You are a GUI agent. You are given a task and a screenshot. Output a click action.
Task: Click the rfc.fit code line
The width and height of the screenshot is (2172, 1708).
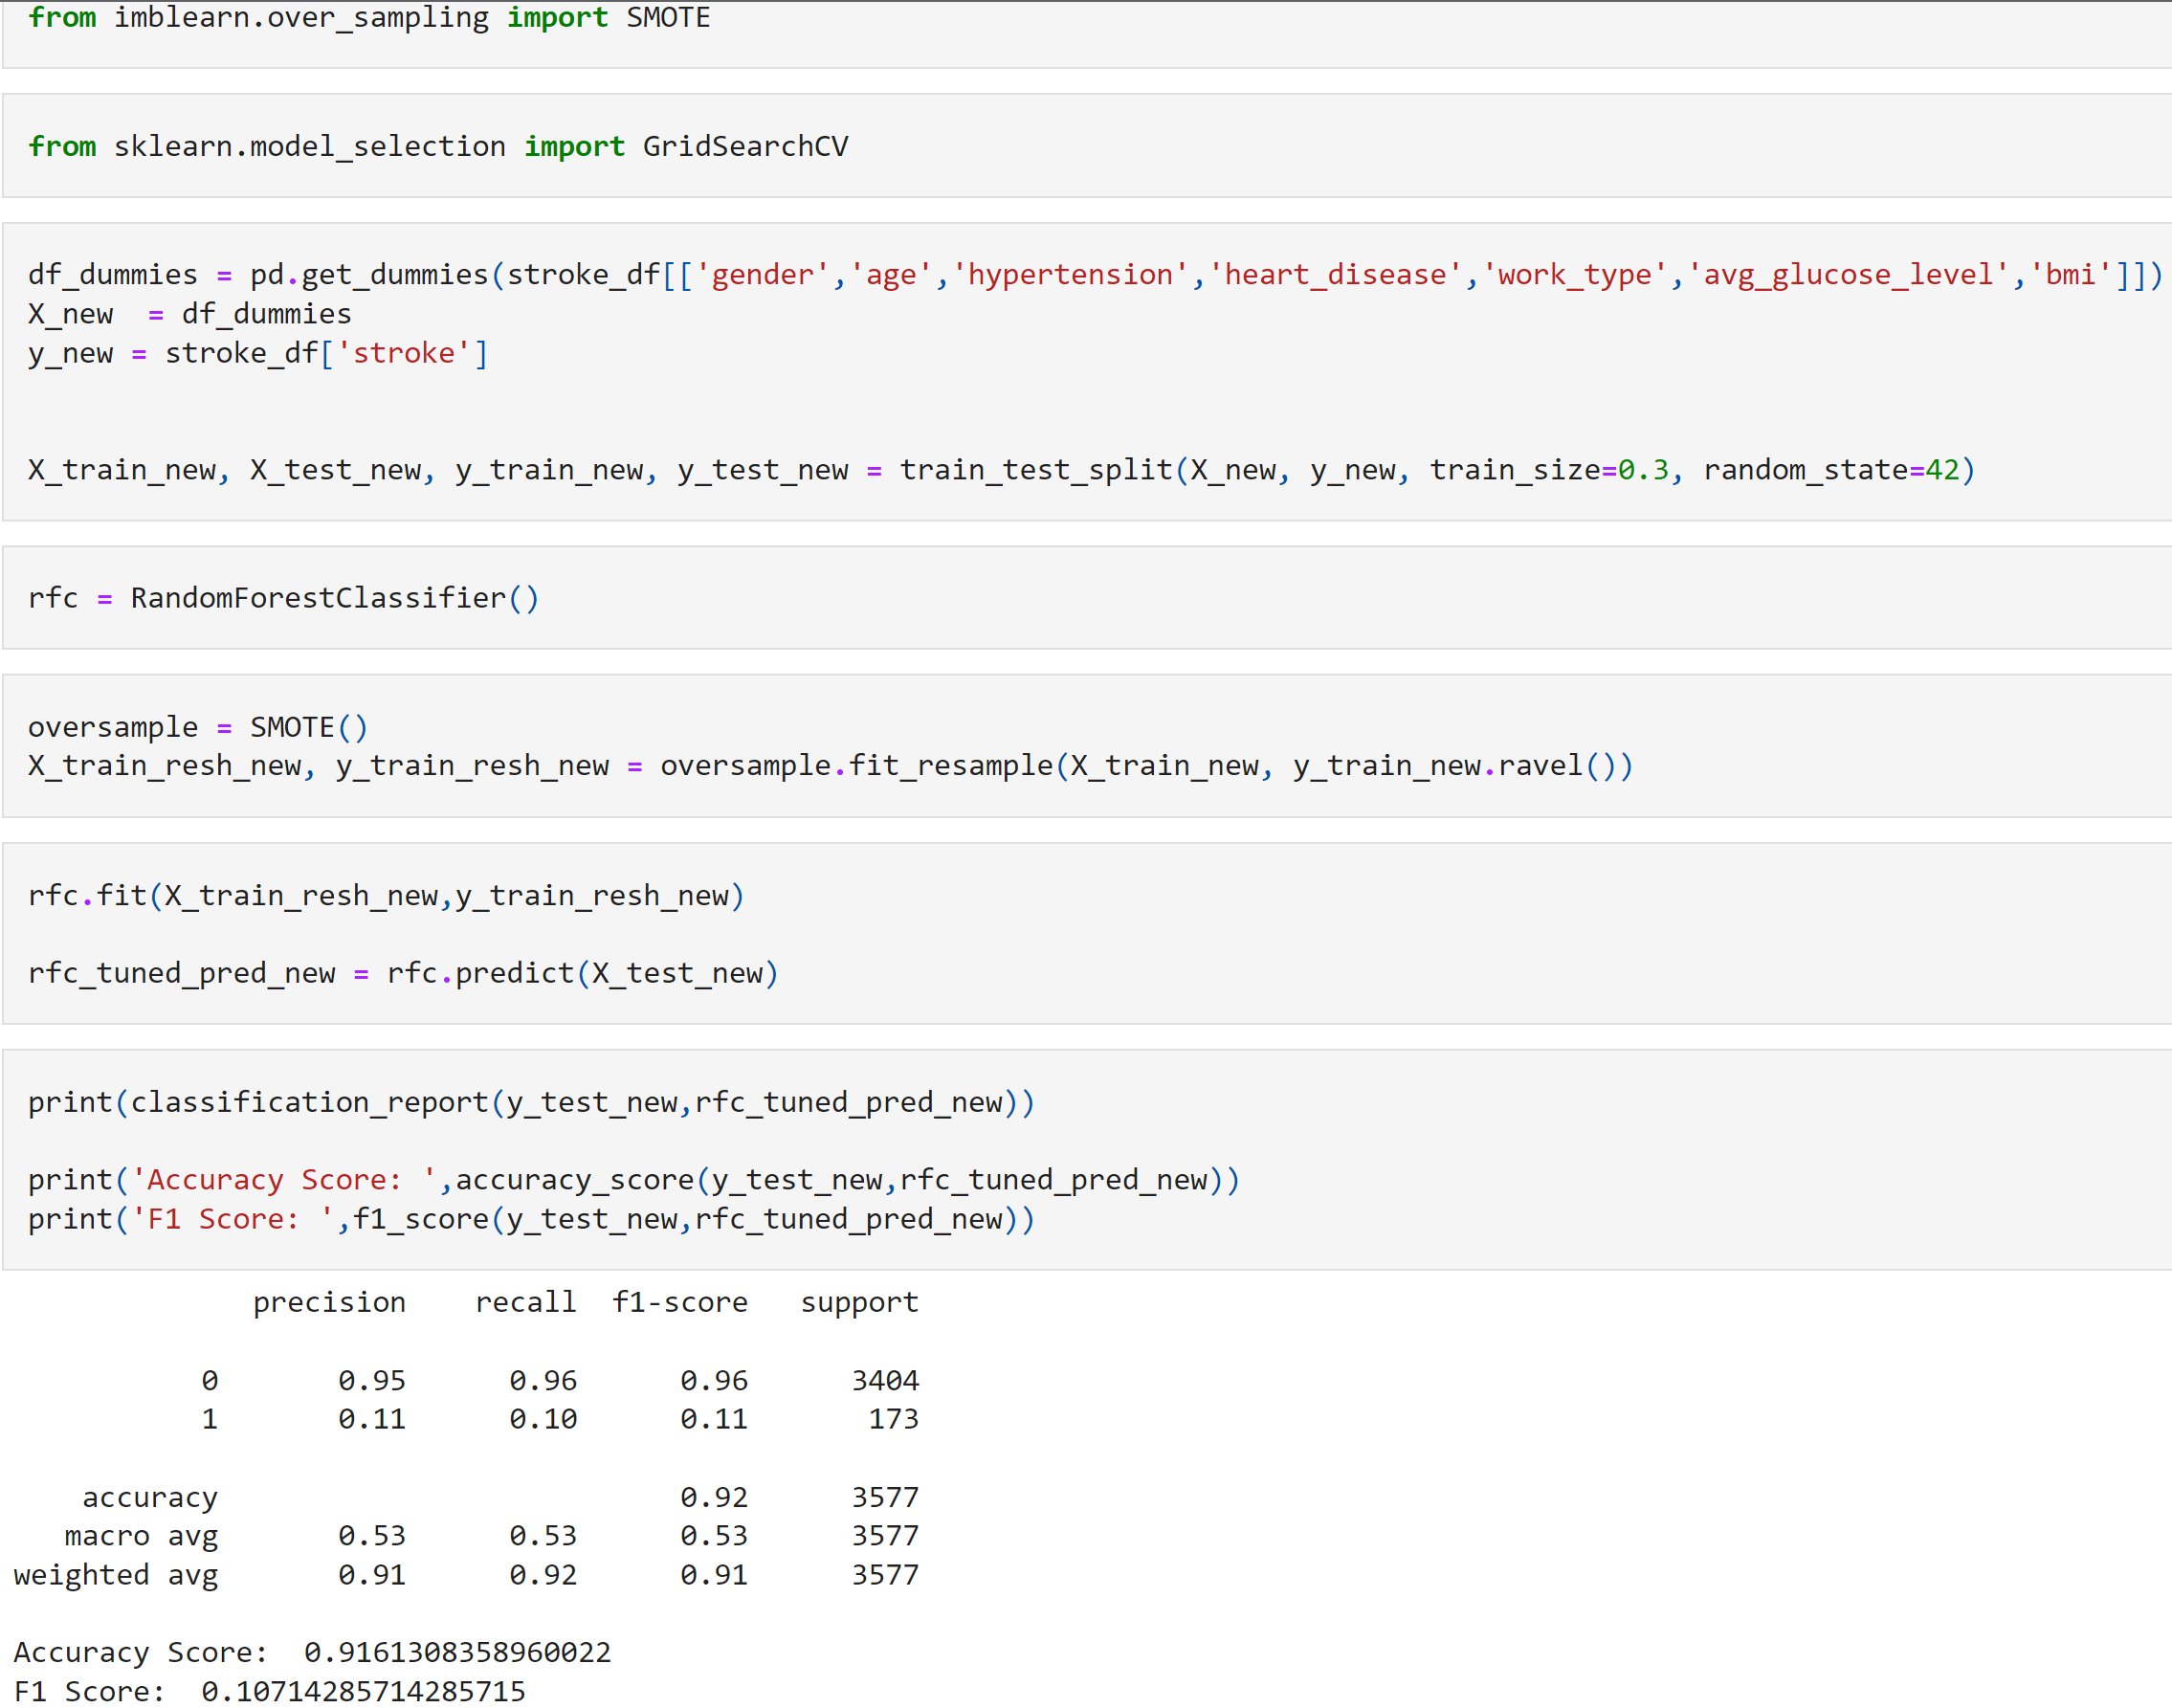[x=386, y=896]
